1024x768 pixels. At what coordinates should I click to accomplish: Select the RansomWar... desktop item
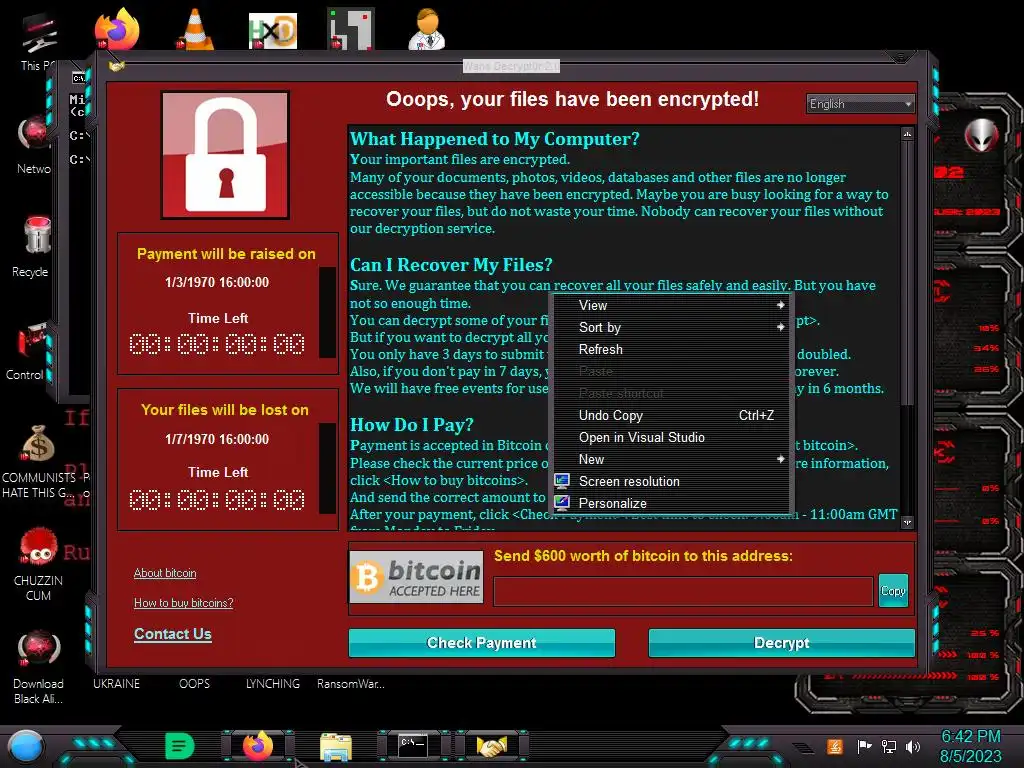click(351, 684)
